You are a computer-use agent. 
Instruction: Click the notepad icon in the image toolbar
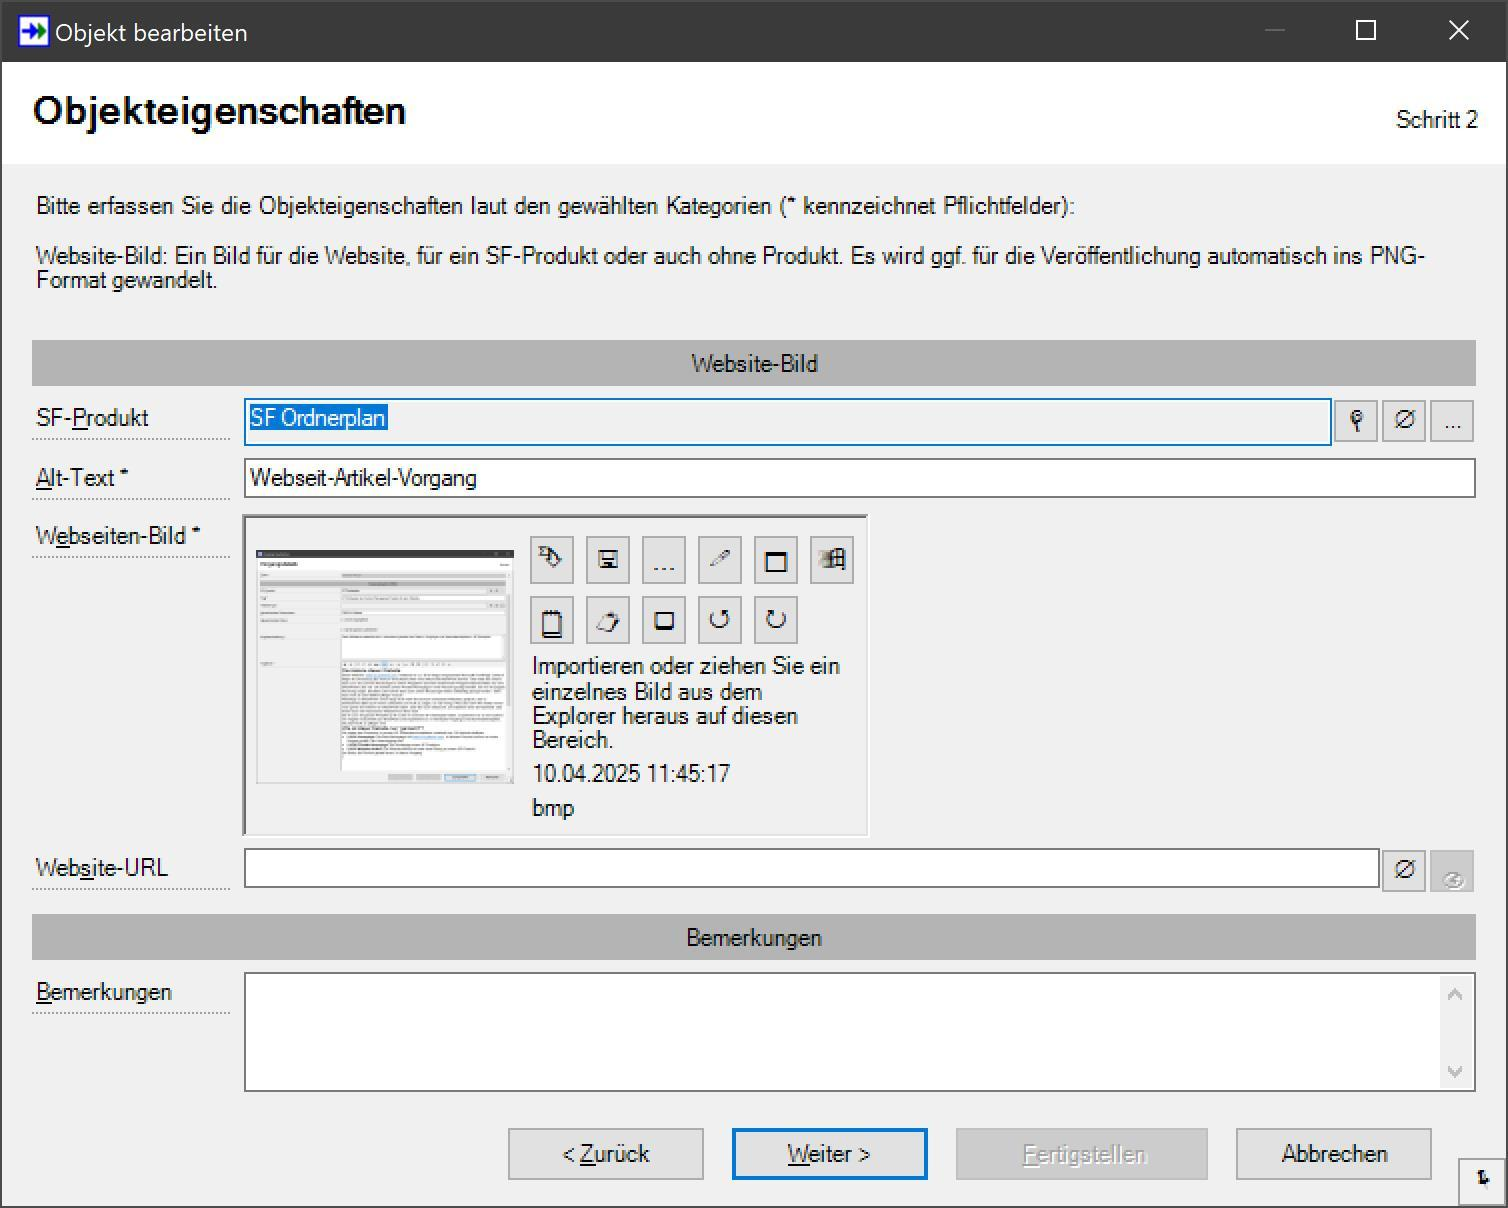click(552, 620)
